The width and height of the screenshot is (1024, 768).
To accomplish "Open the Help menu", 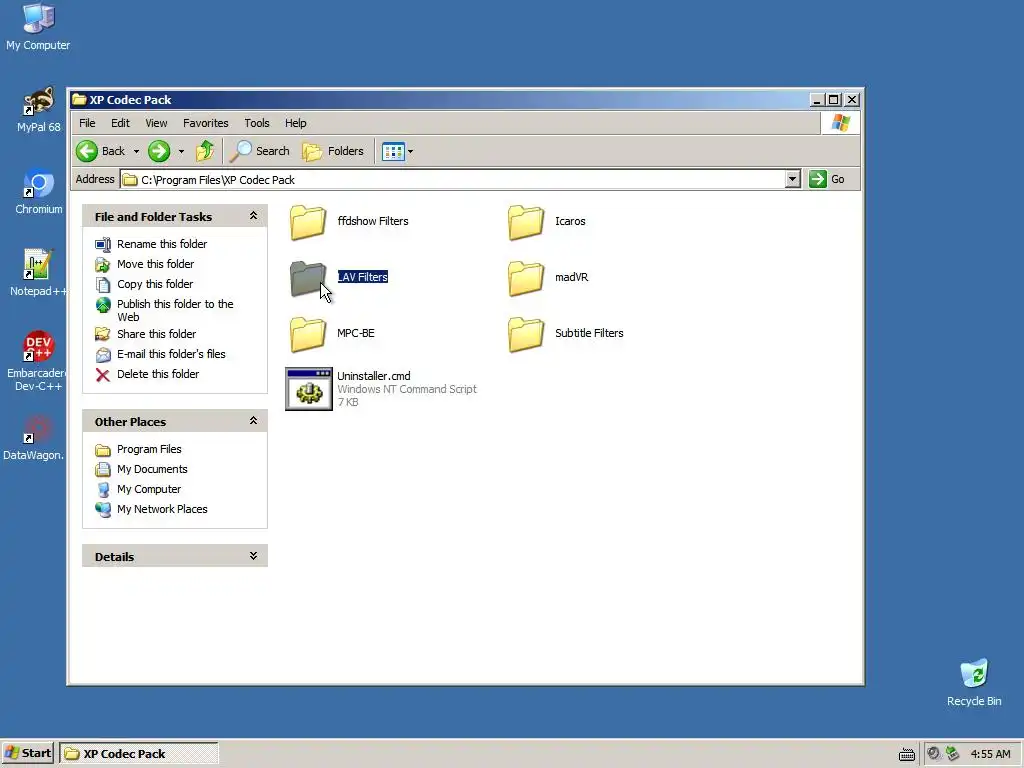I will pos(295,123).
